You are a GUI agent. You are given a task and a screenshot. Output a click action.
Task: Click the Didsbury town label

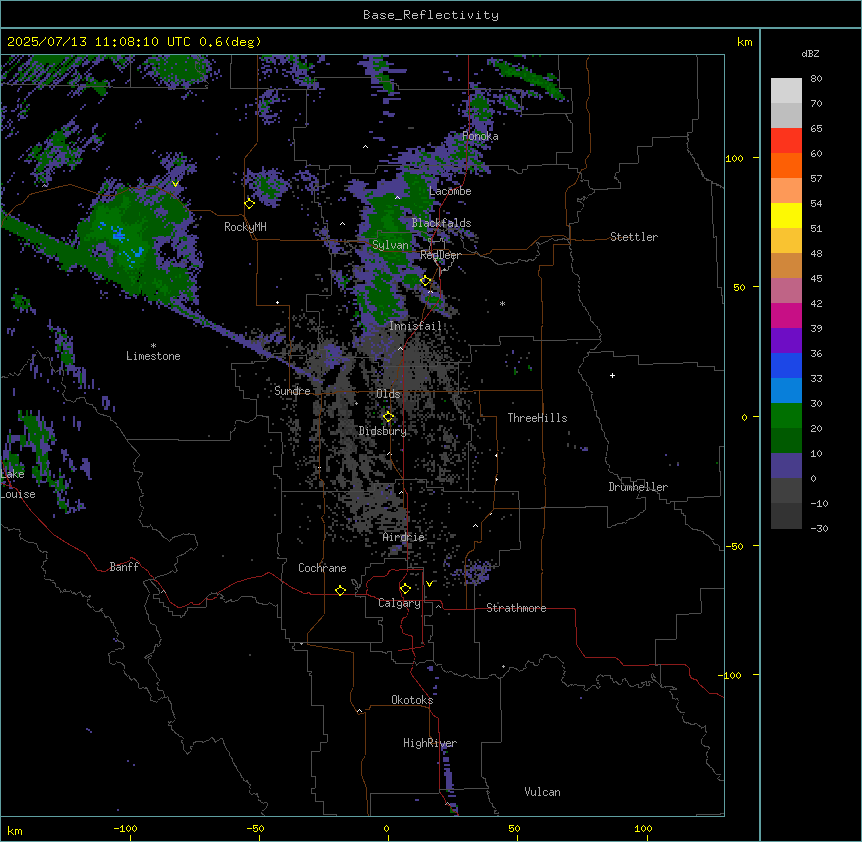(x=383, y=431)
